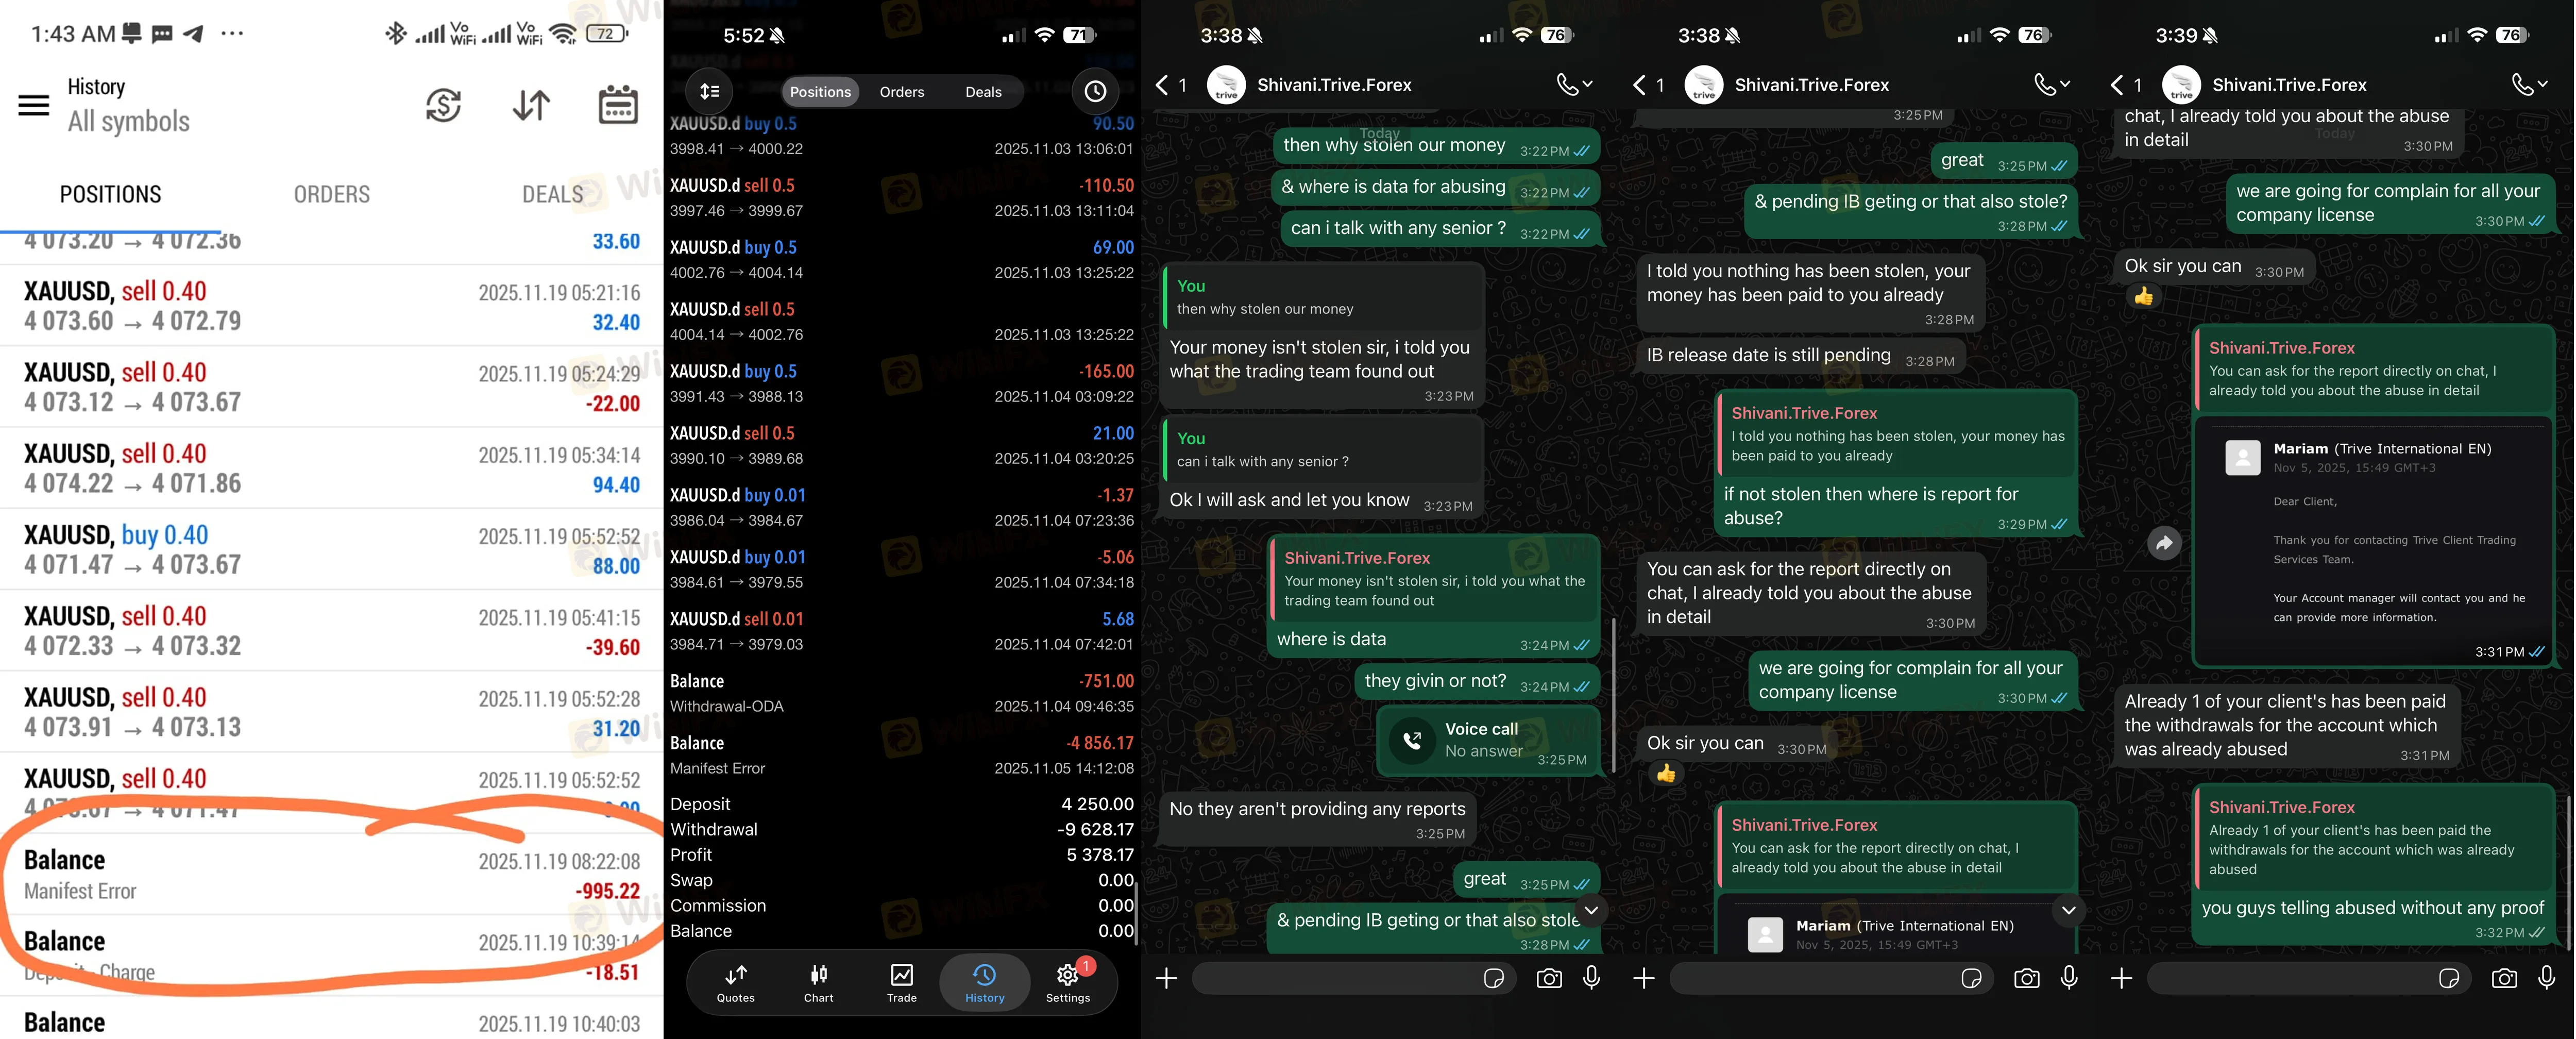Select the DEALS tab in History
This screenshot has height=1039, width=2576.
(552, 194)
